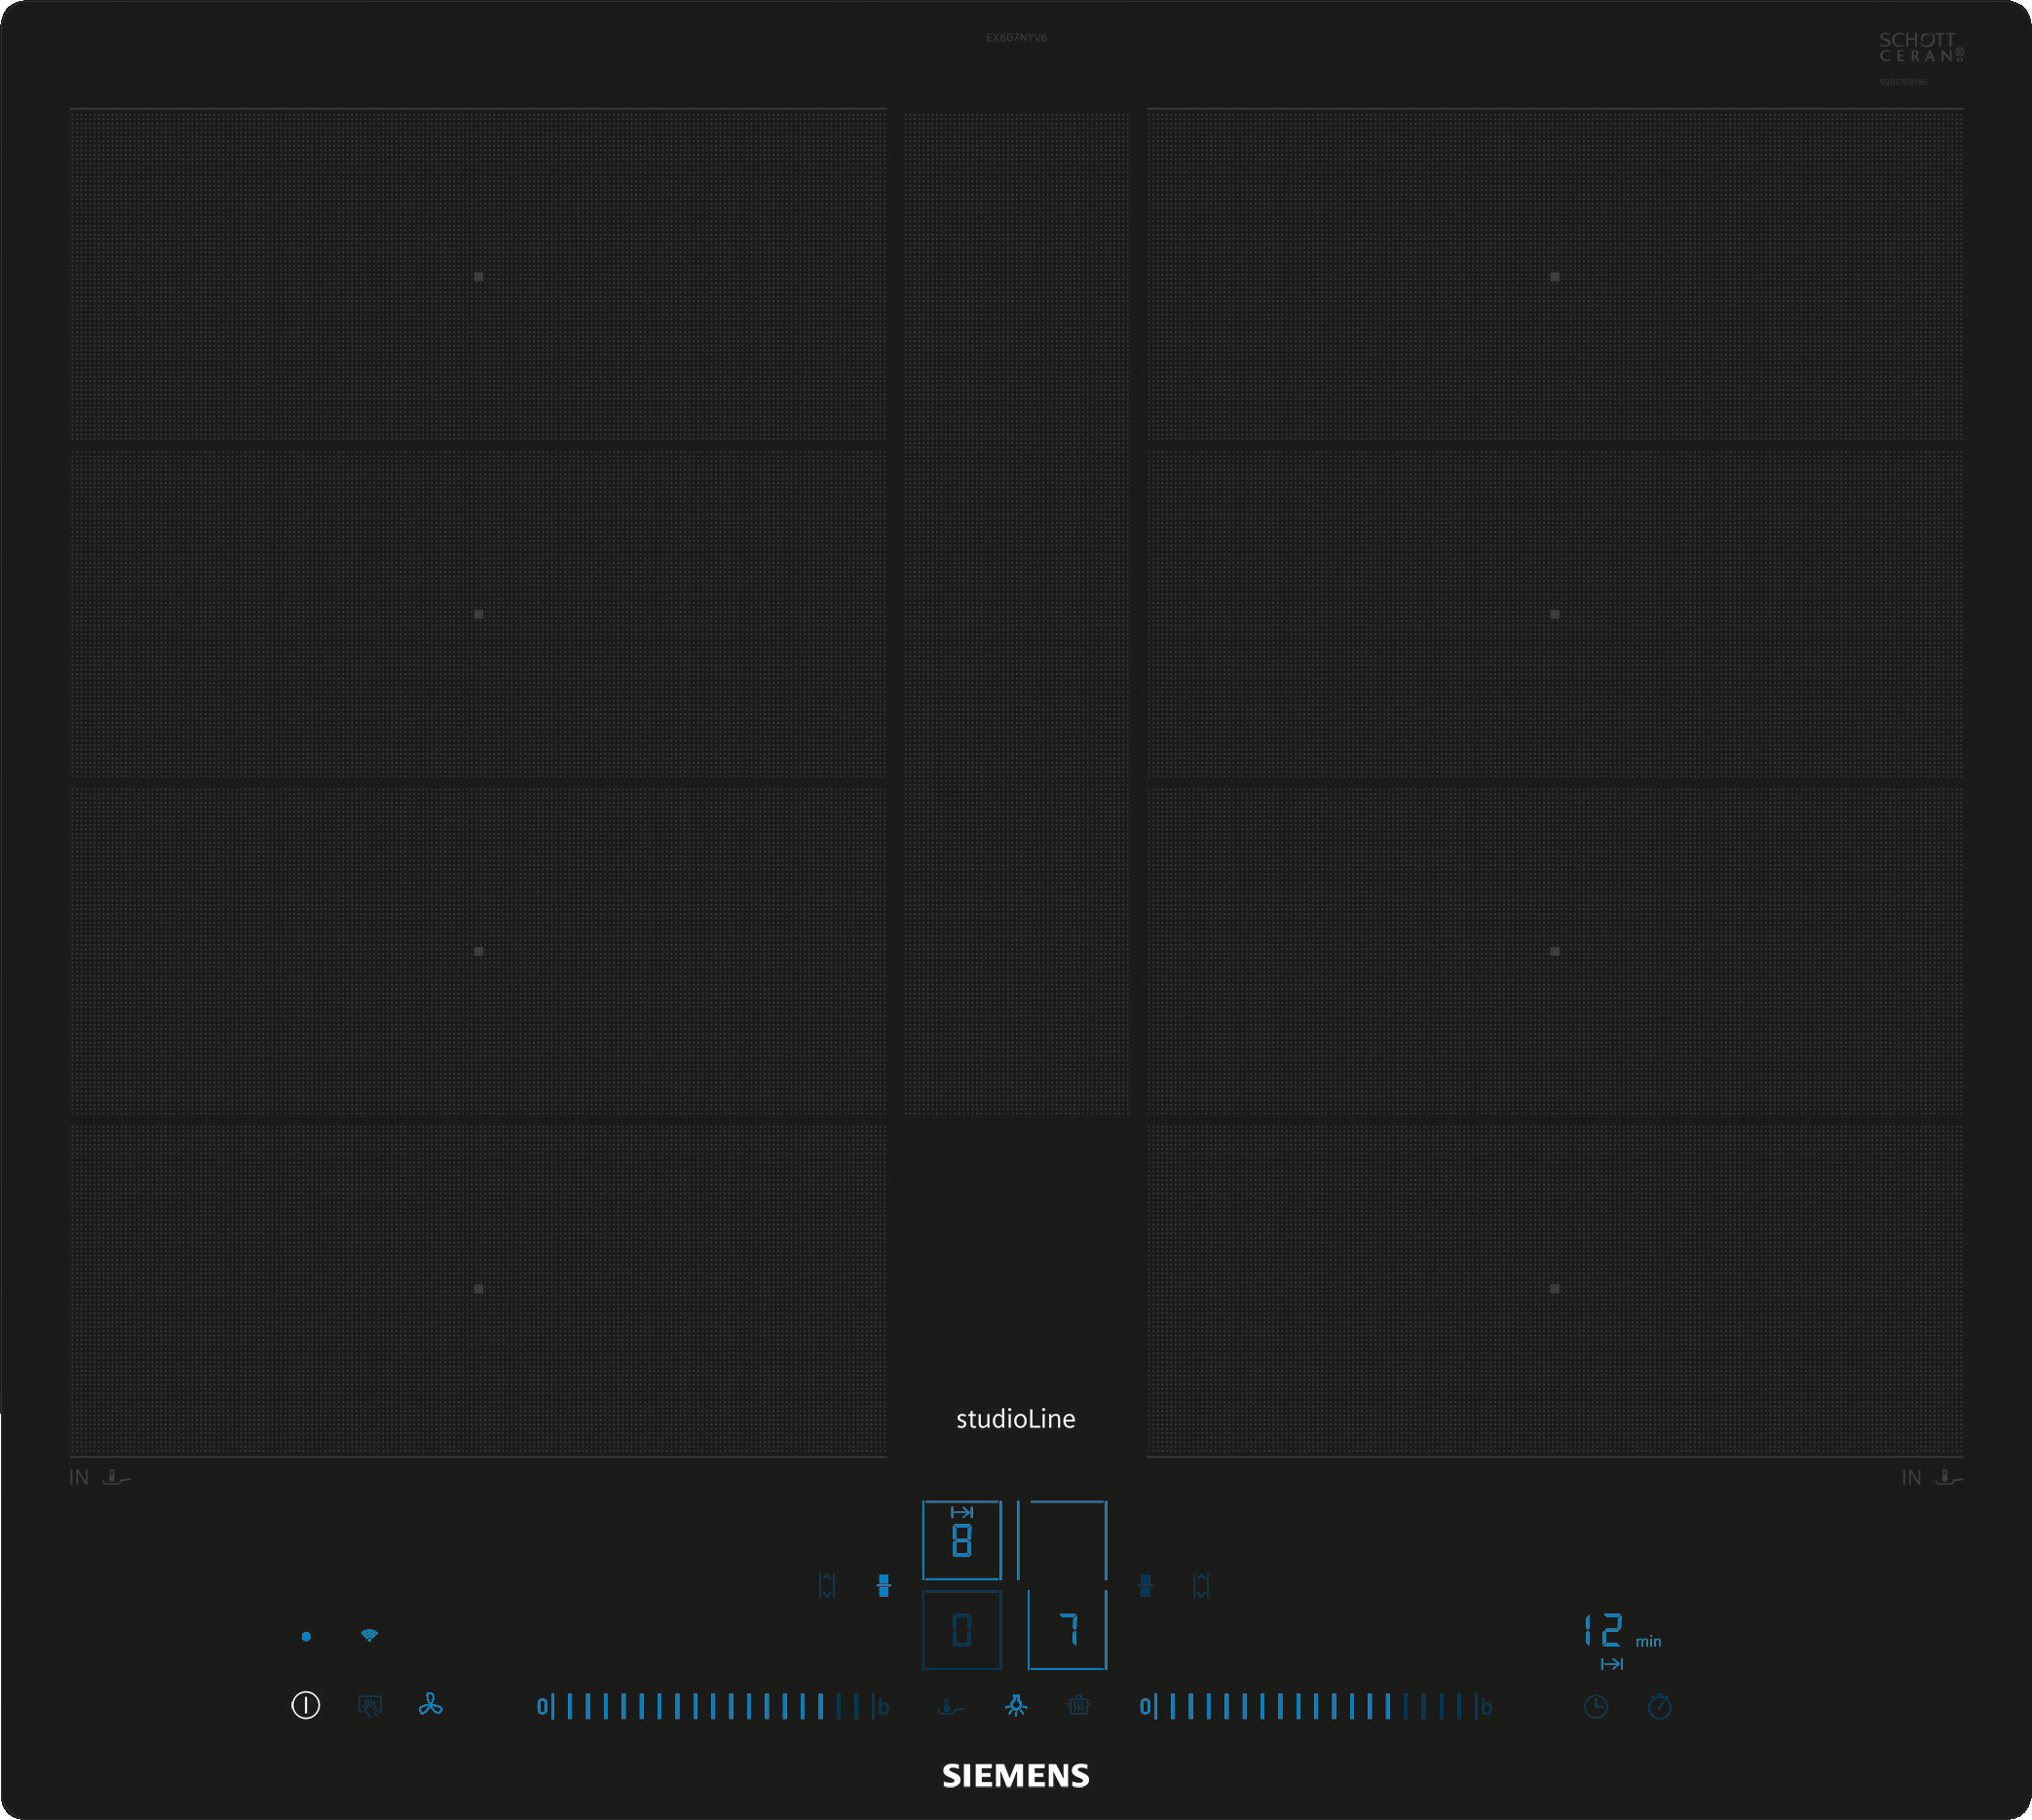
Task: Toggle the Wi-Fi Home Connect indicator
Action: 369,1636
